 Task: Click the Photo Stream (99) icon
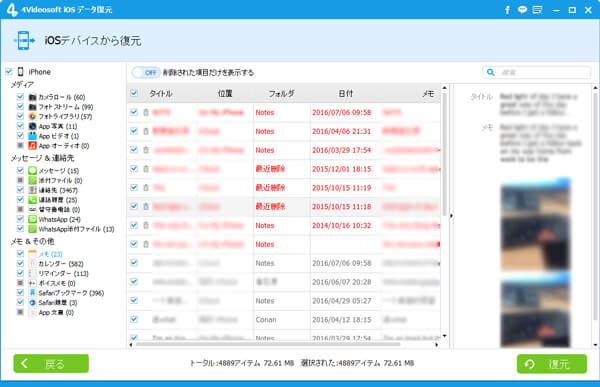[33, 107]
